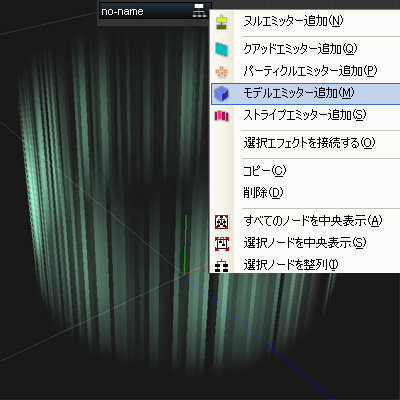Click the center selected node icon
The height and width of the screenshot is (400, 400).
point(222,244)
